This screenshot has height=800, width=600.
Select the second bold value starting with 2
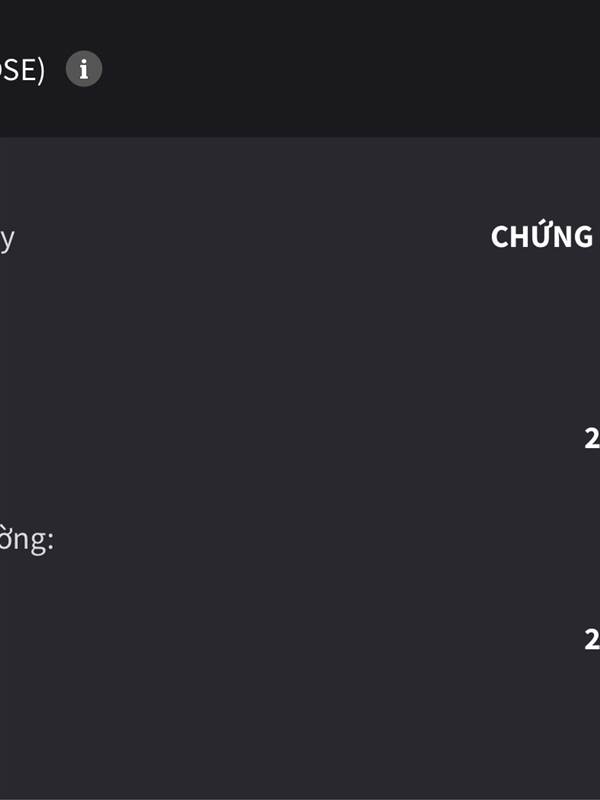click(x=592, y=639)
